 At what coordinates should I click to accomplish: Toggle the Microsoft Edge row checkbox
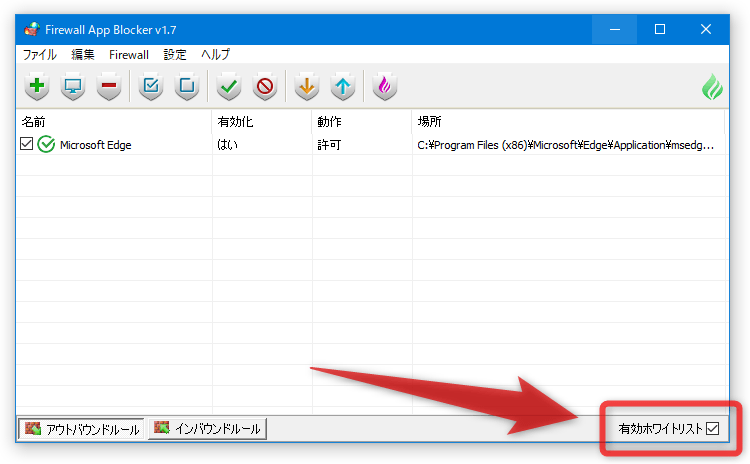tap(26, 144)
